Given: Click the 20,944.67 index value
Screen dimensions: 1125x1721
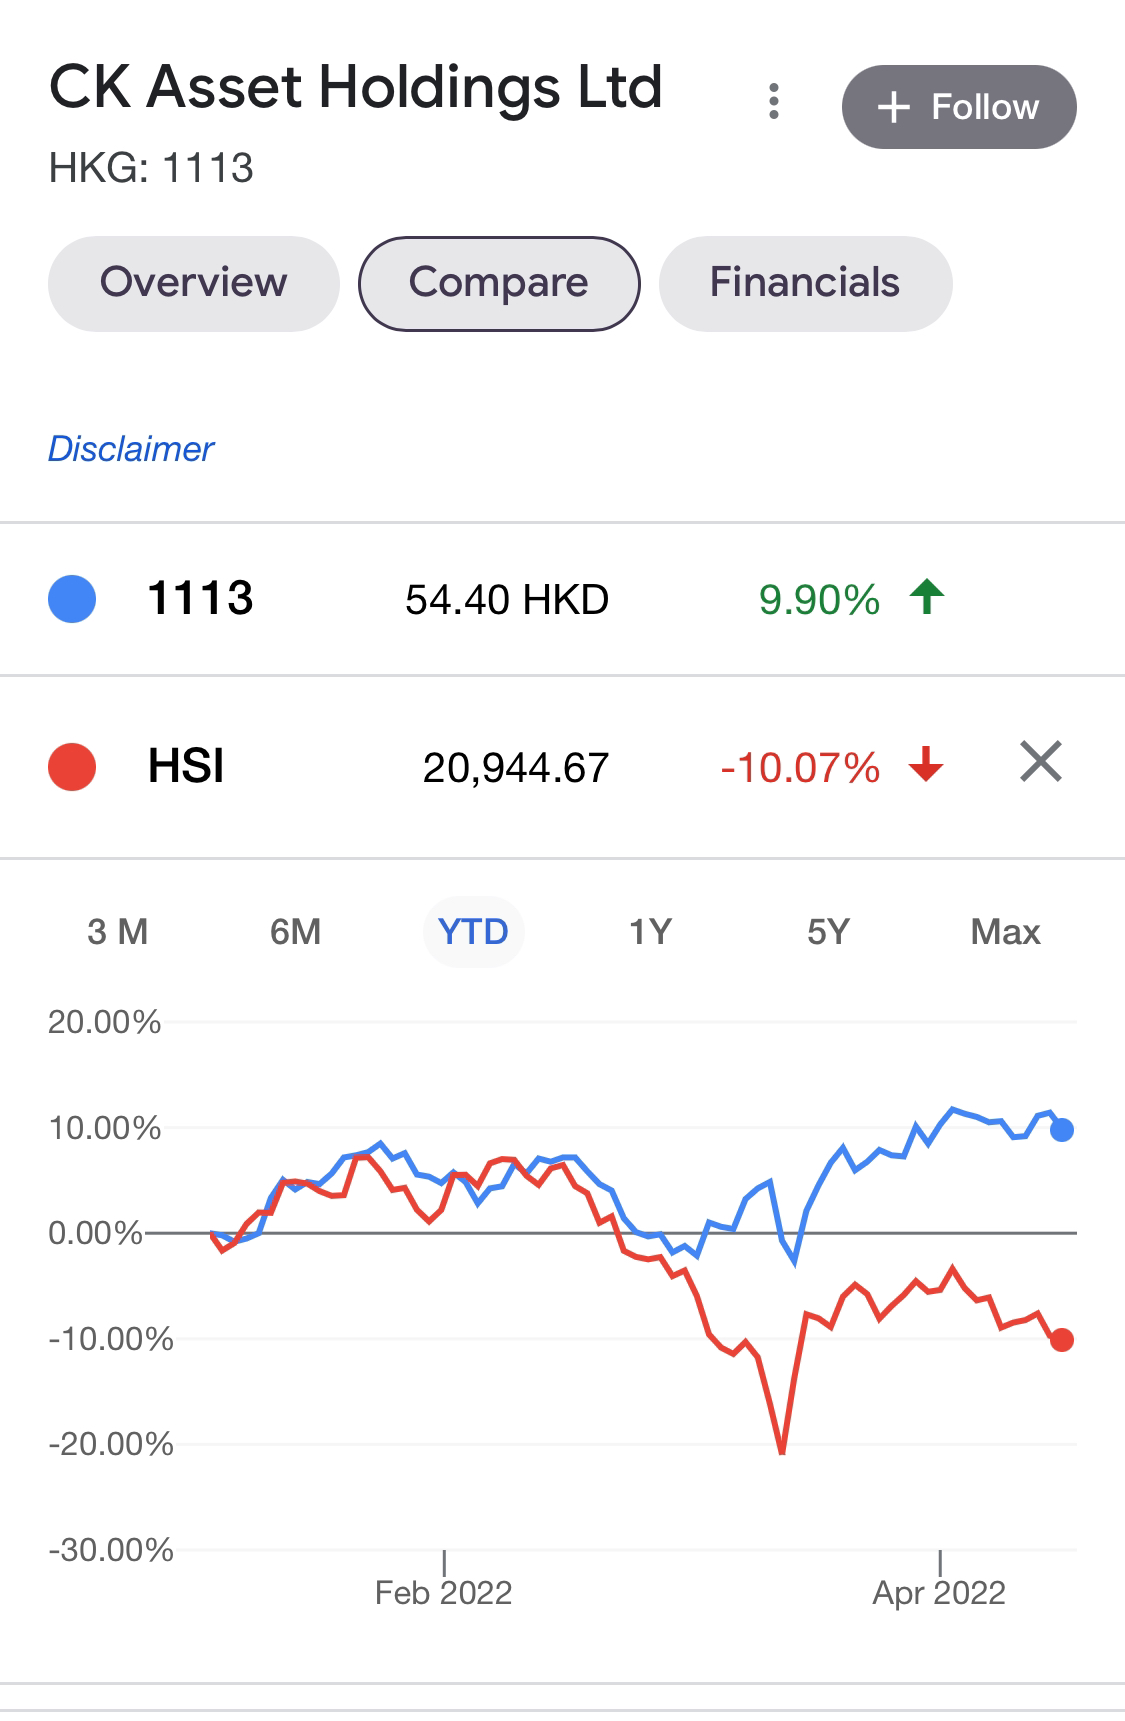Looking at the screenshot, I should point(516,768).
